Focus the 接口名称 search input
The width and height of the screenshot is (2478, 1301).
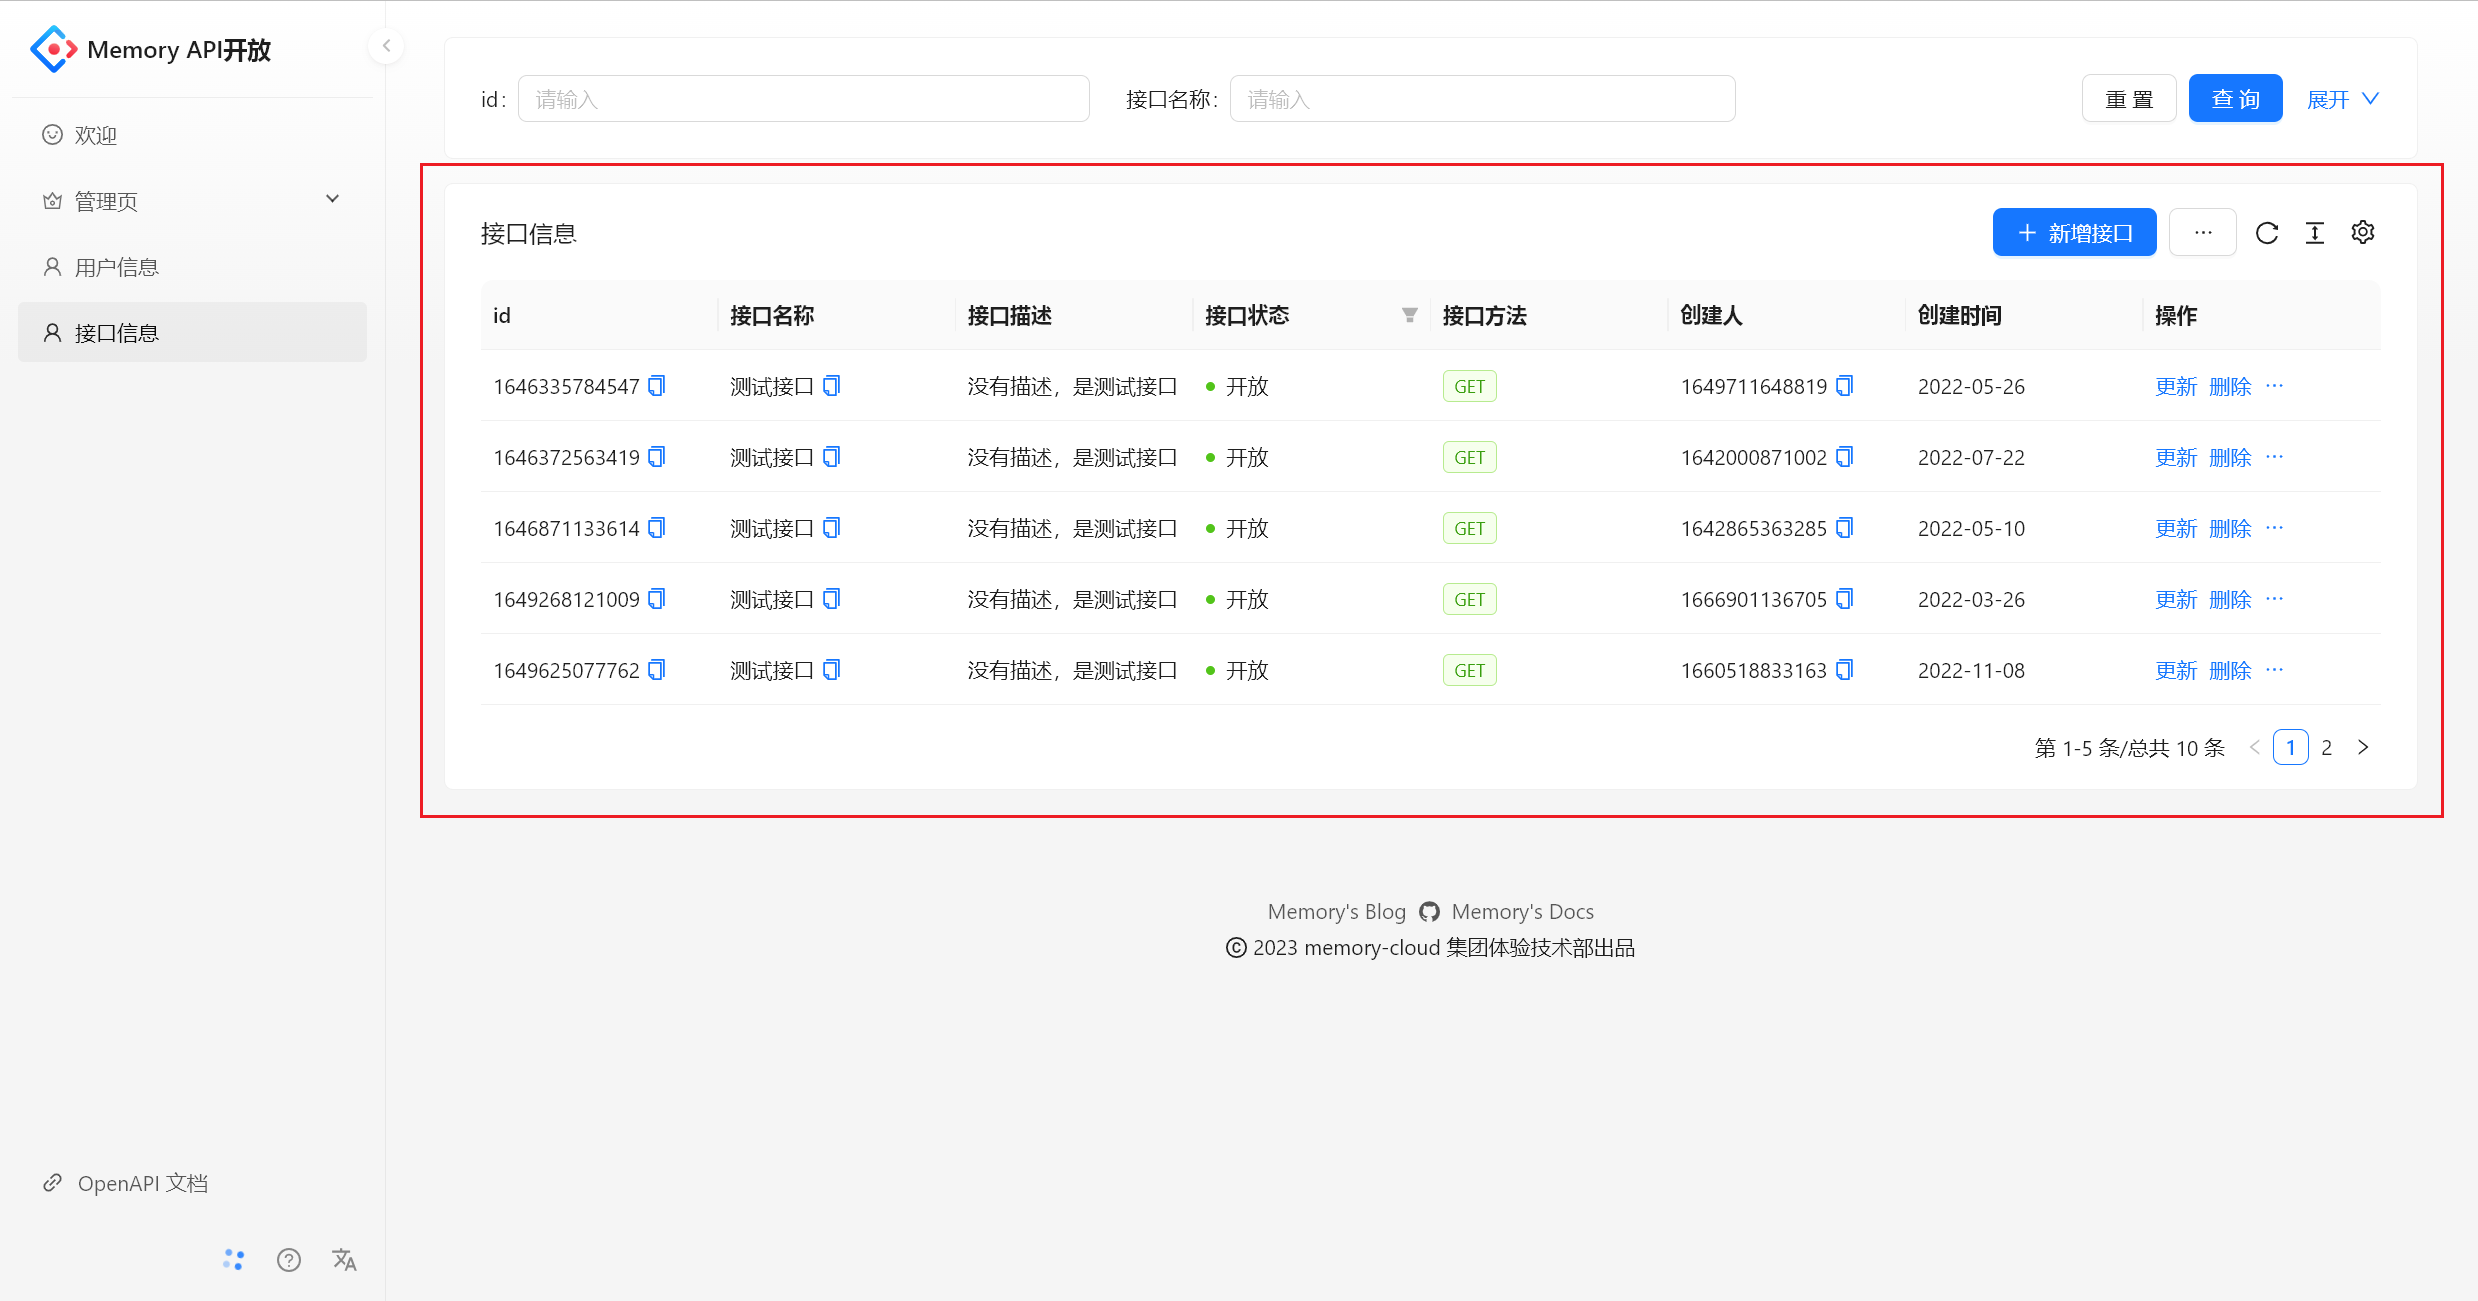1482,99
